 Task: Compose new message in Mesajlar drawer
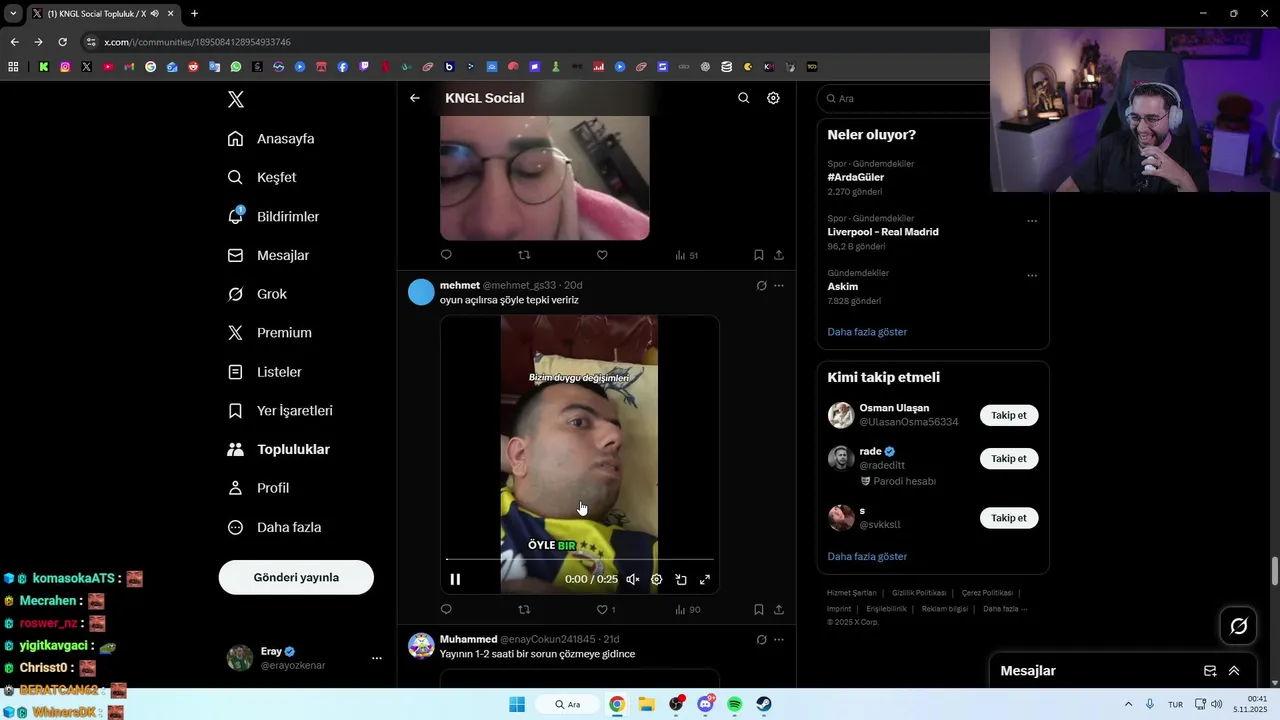point(1210,671)
